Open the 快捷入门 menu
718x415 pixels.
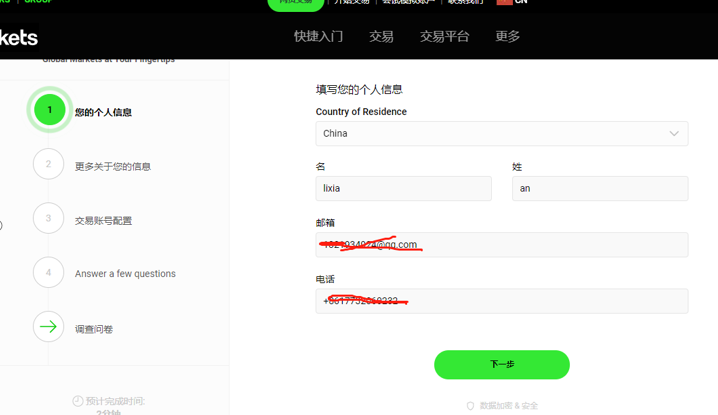coord(318,36)
